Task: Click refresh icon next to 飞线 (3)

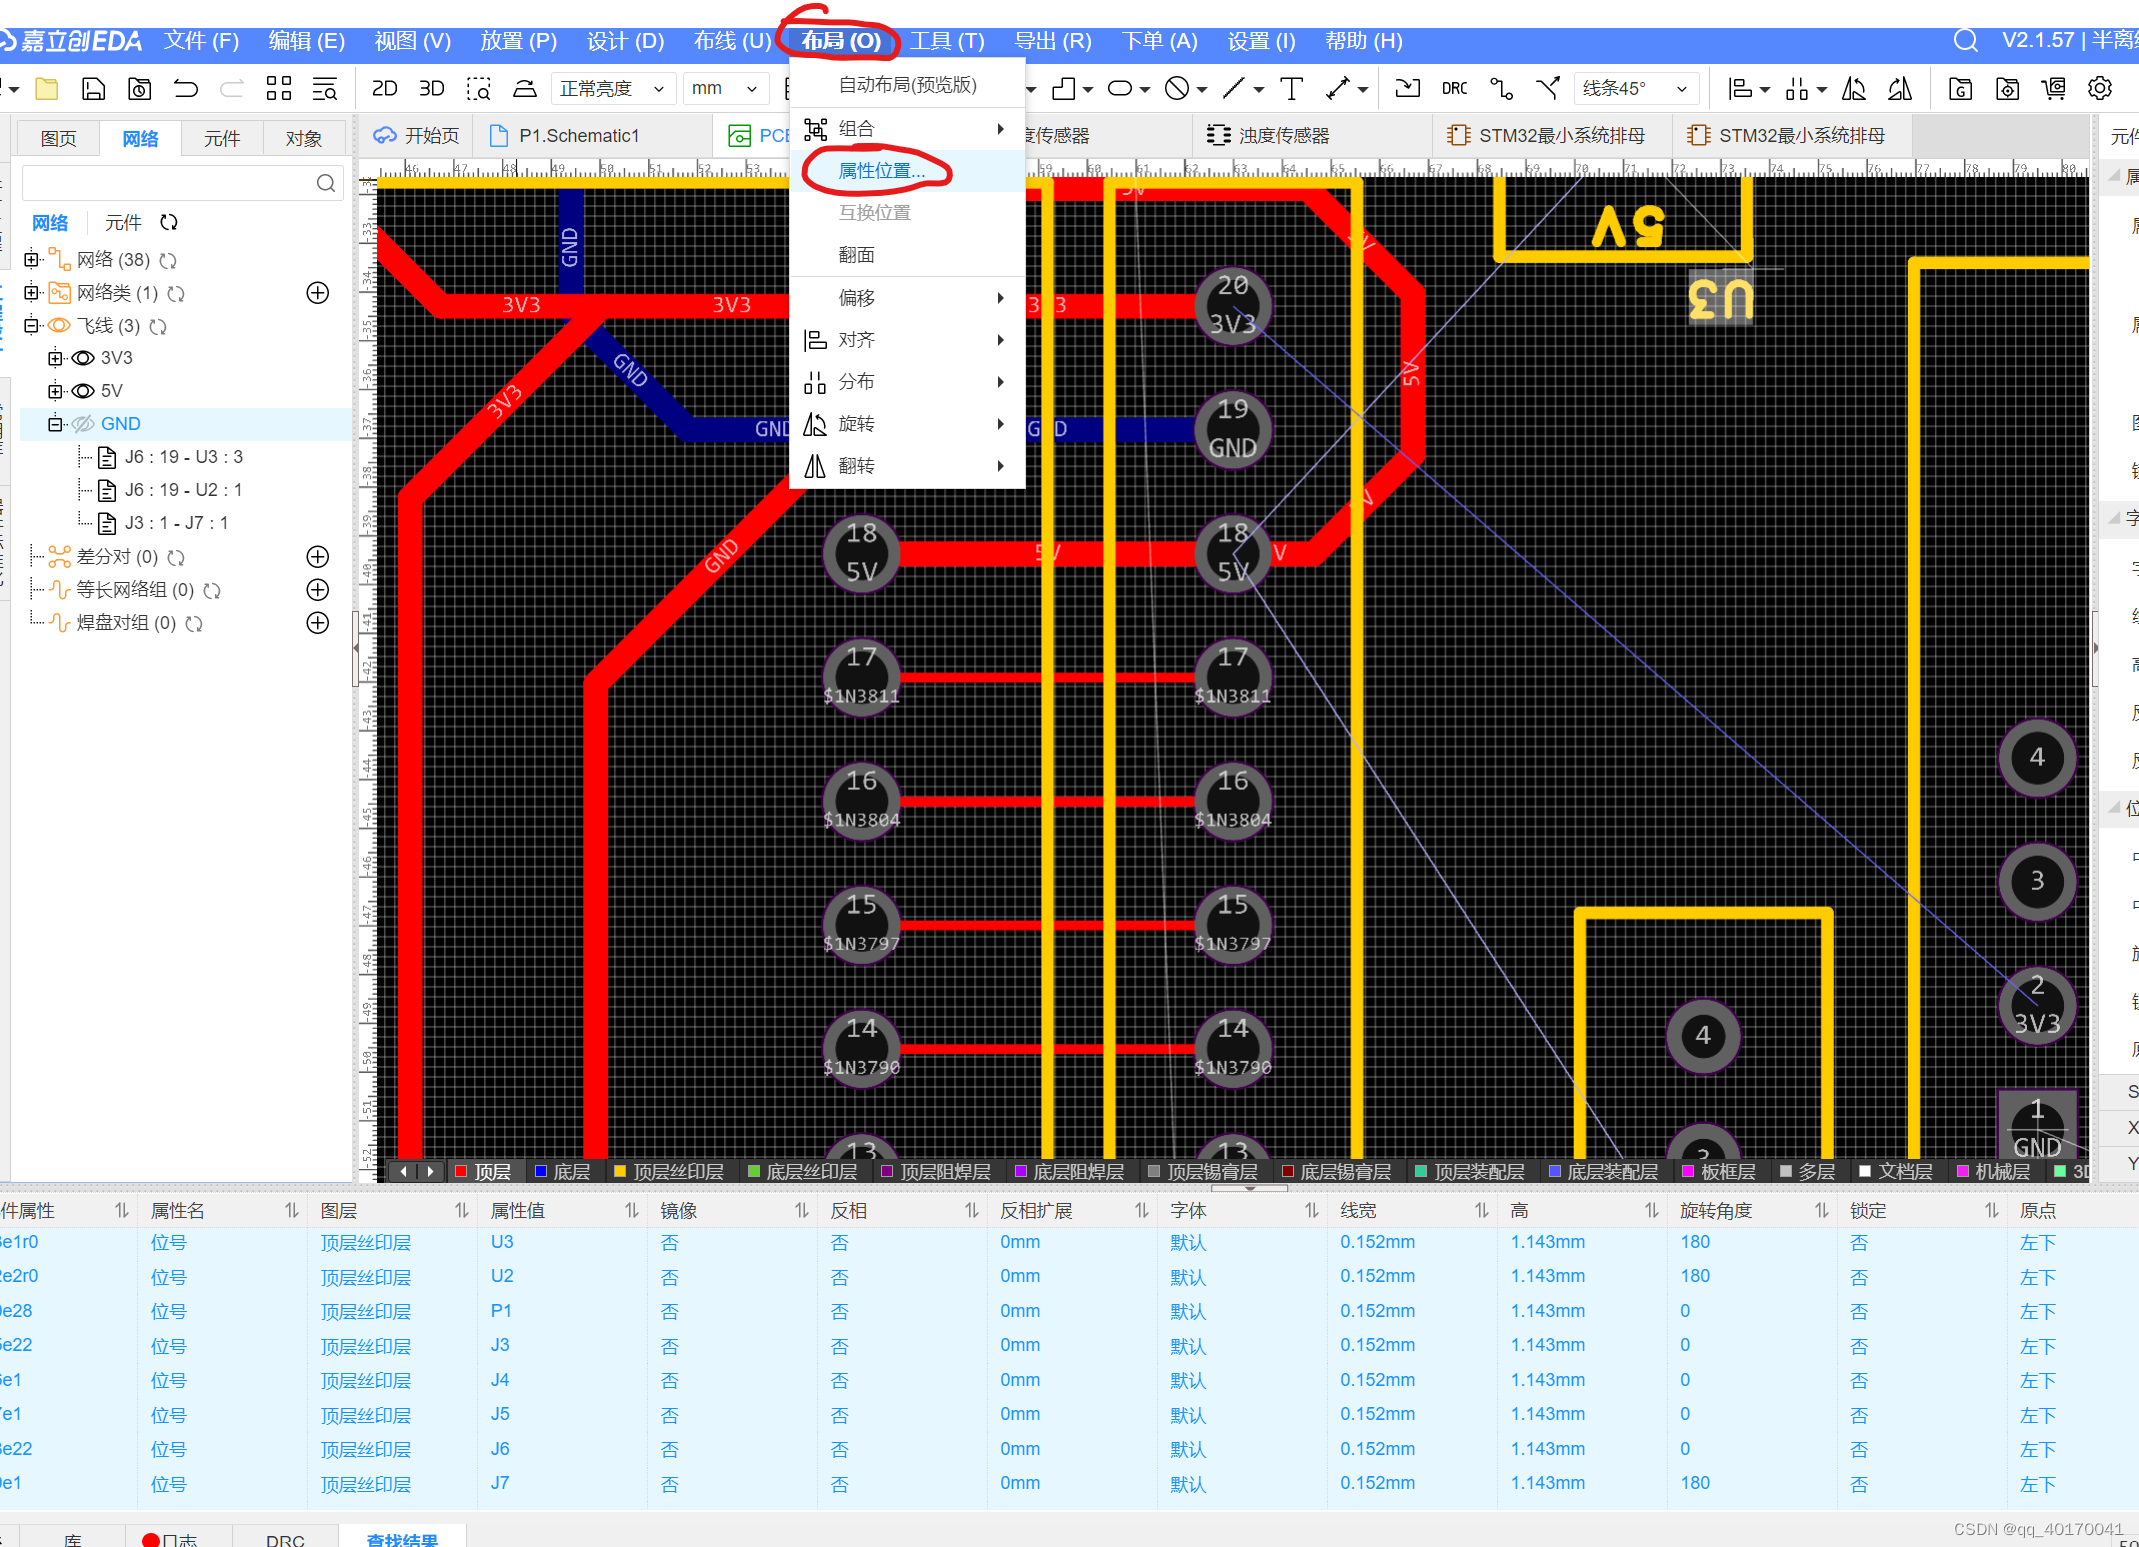Action: point(158,326)
